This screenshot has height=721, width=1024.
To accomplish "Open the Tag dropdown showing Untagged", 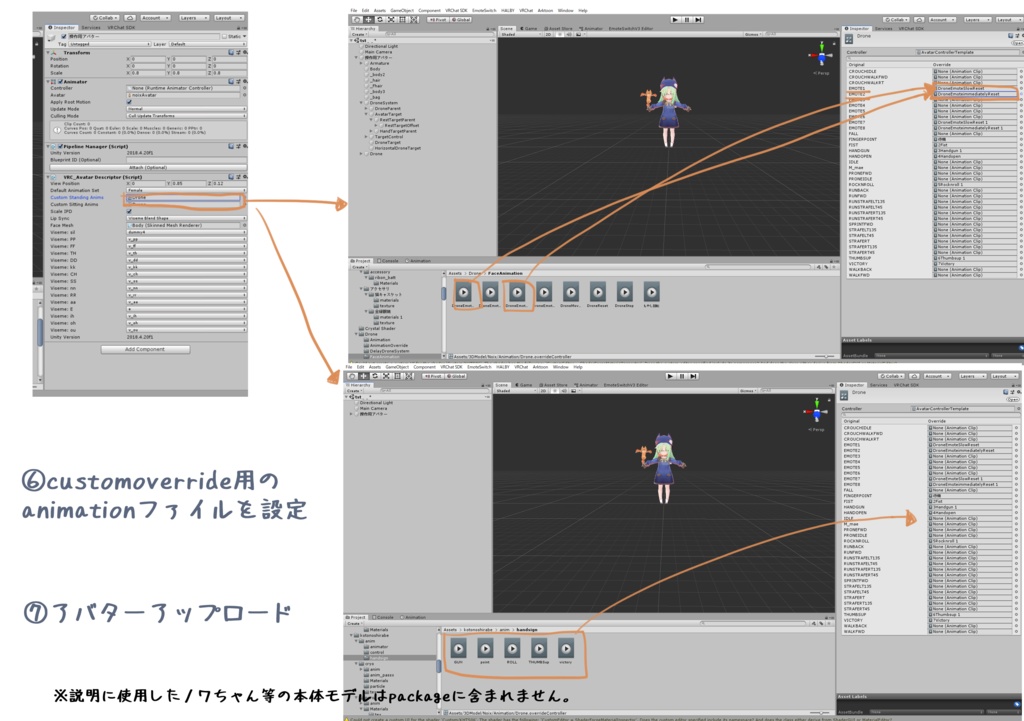I will pos(109,44).
